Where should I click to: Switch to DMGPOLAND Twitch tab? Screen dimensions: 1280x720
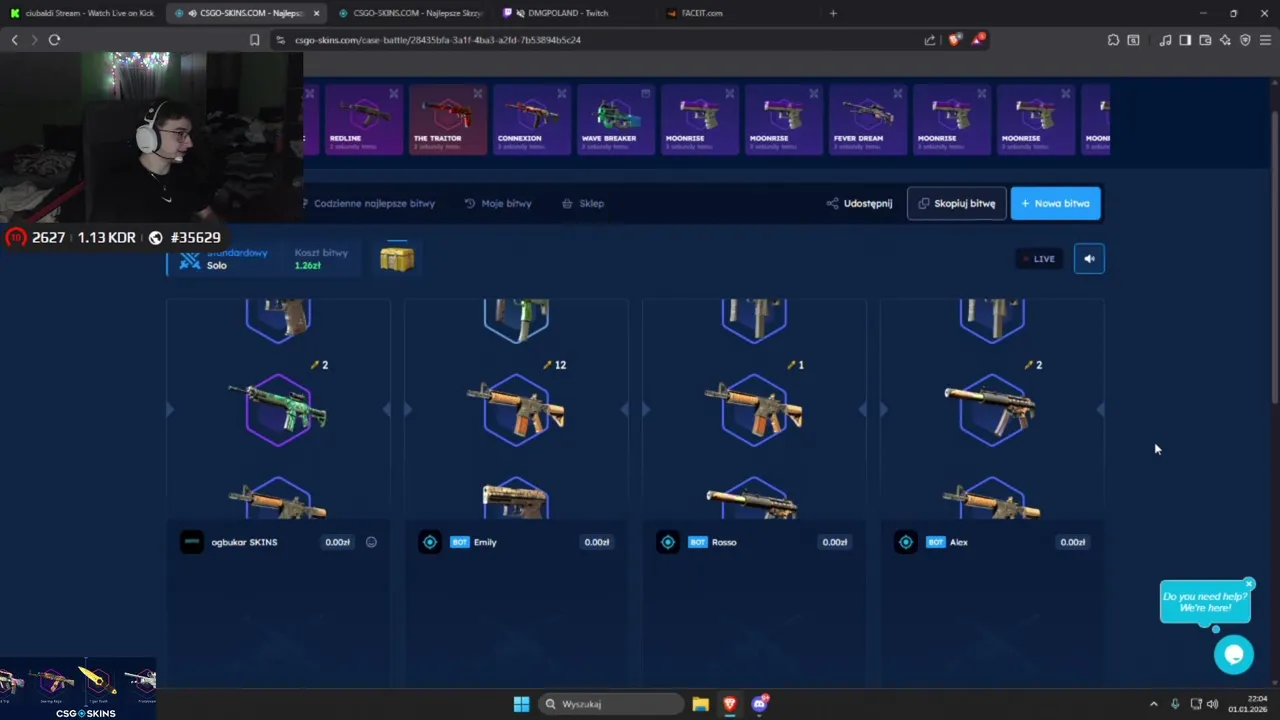coord(570,13)
